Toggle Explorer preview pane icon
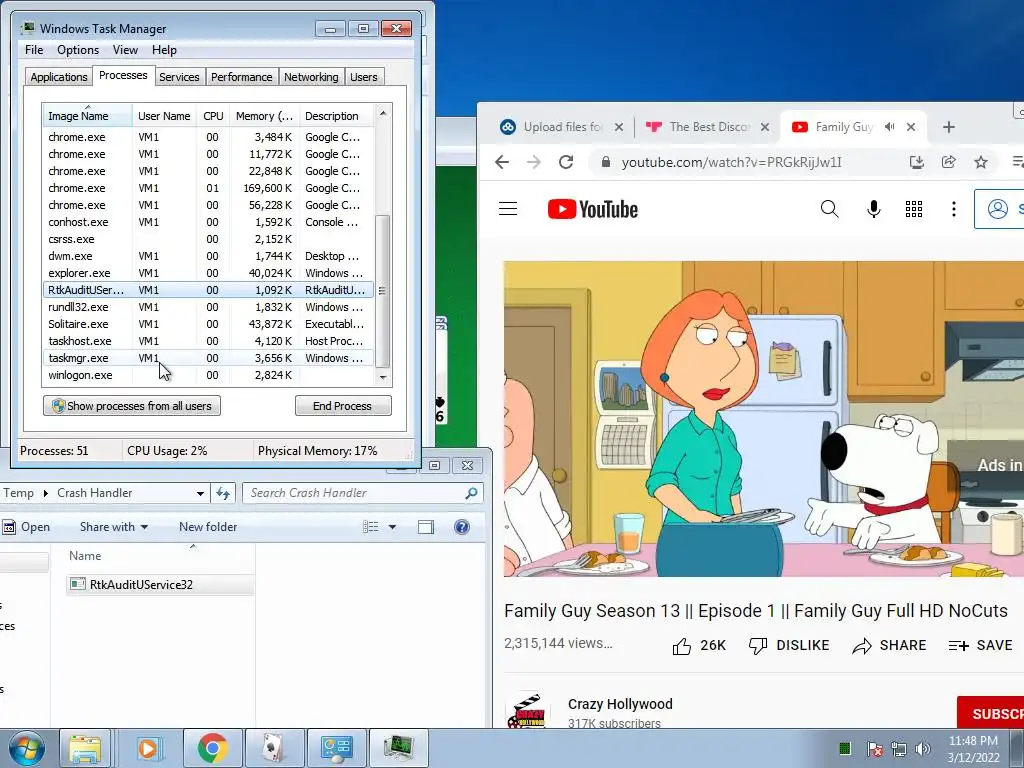1024x768 pixels. (426, 527)
